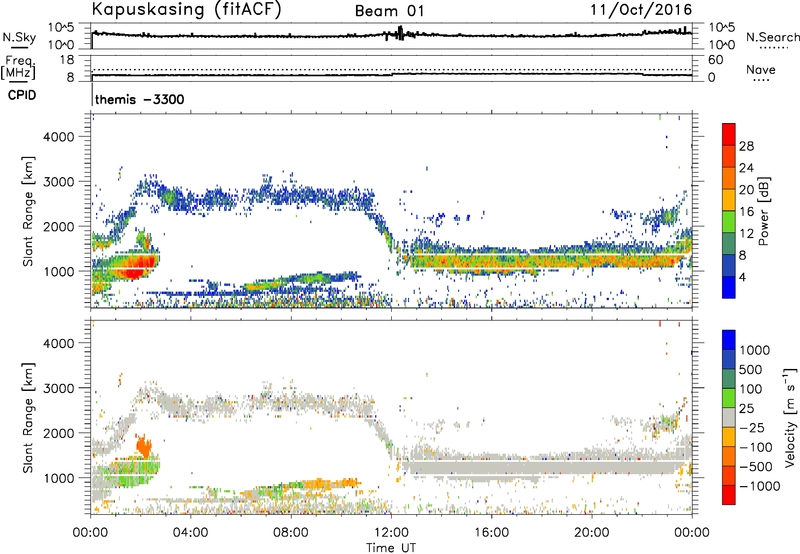Click the 60 tick on Nave axis

(715, 60)
